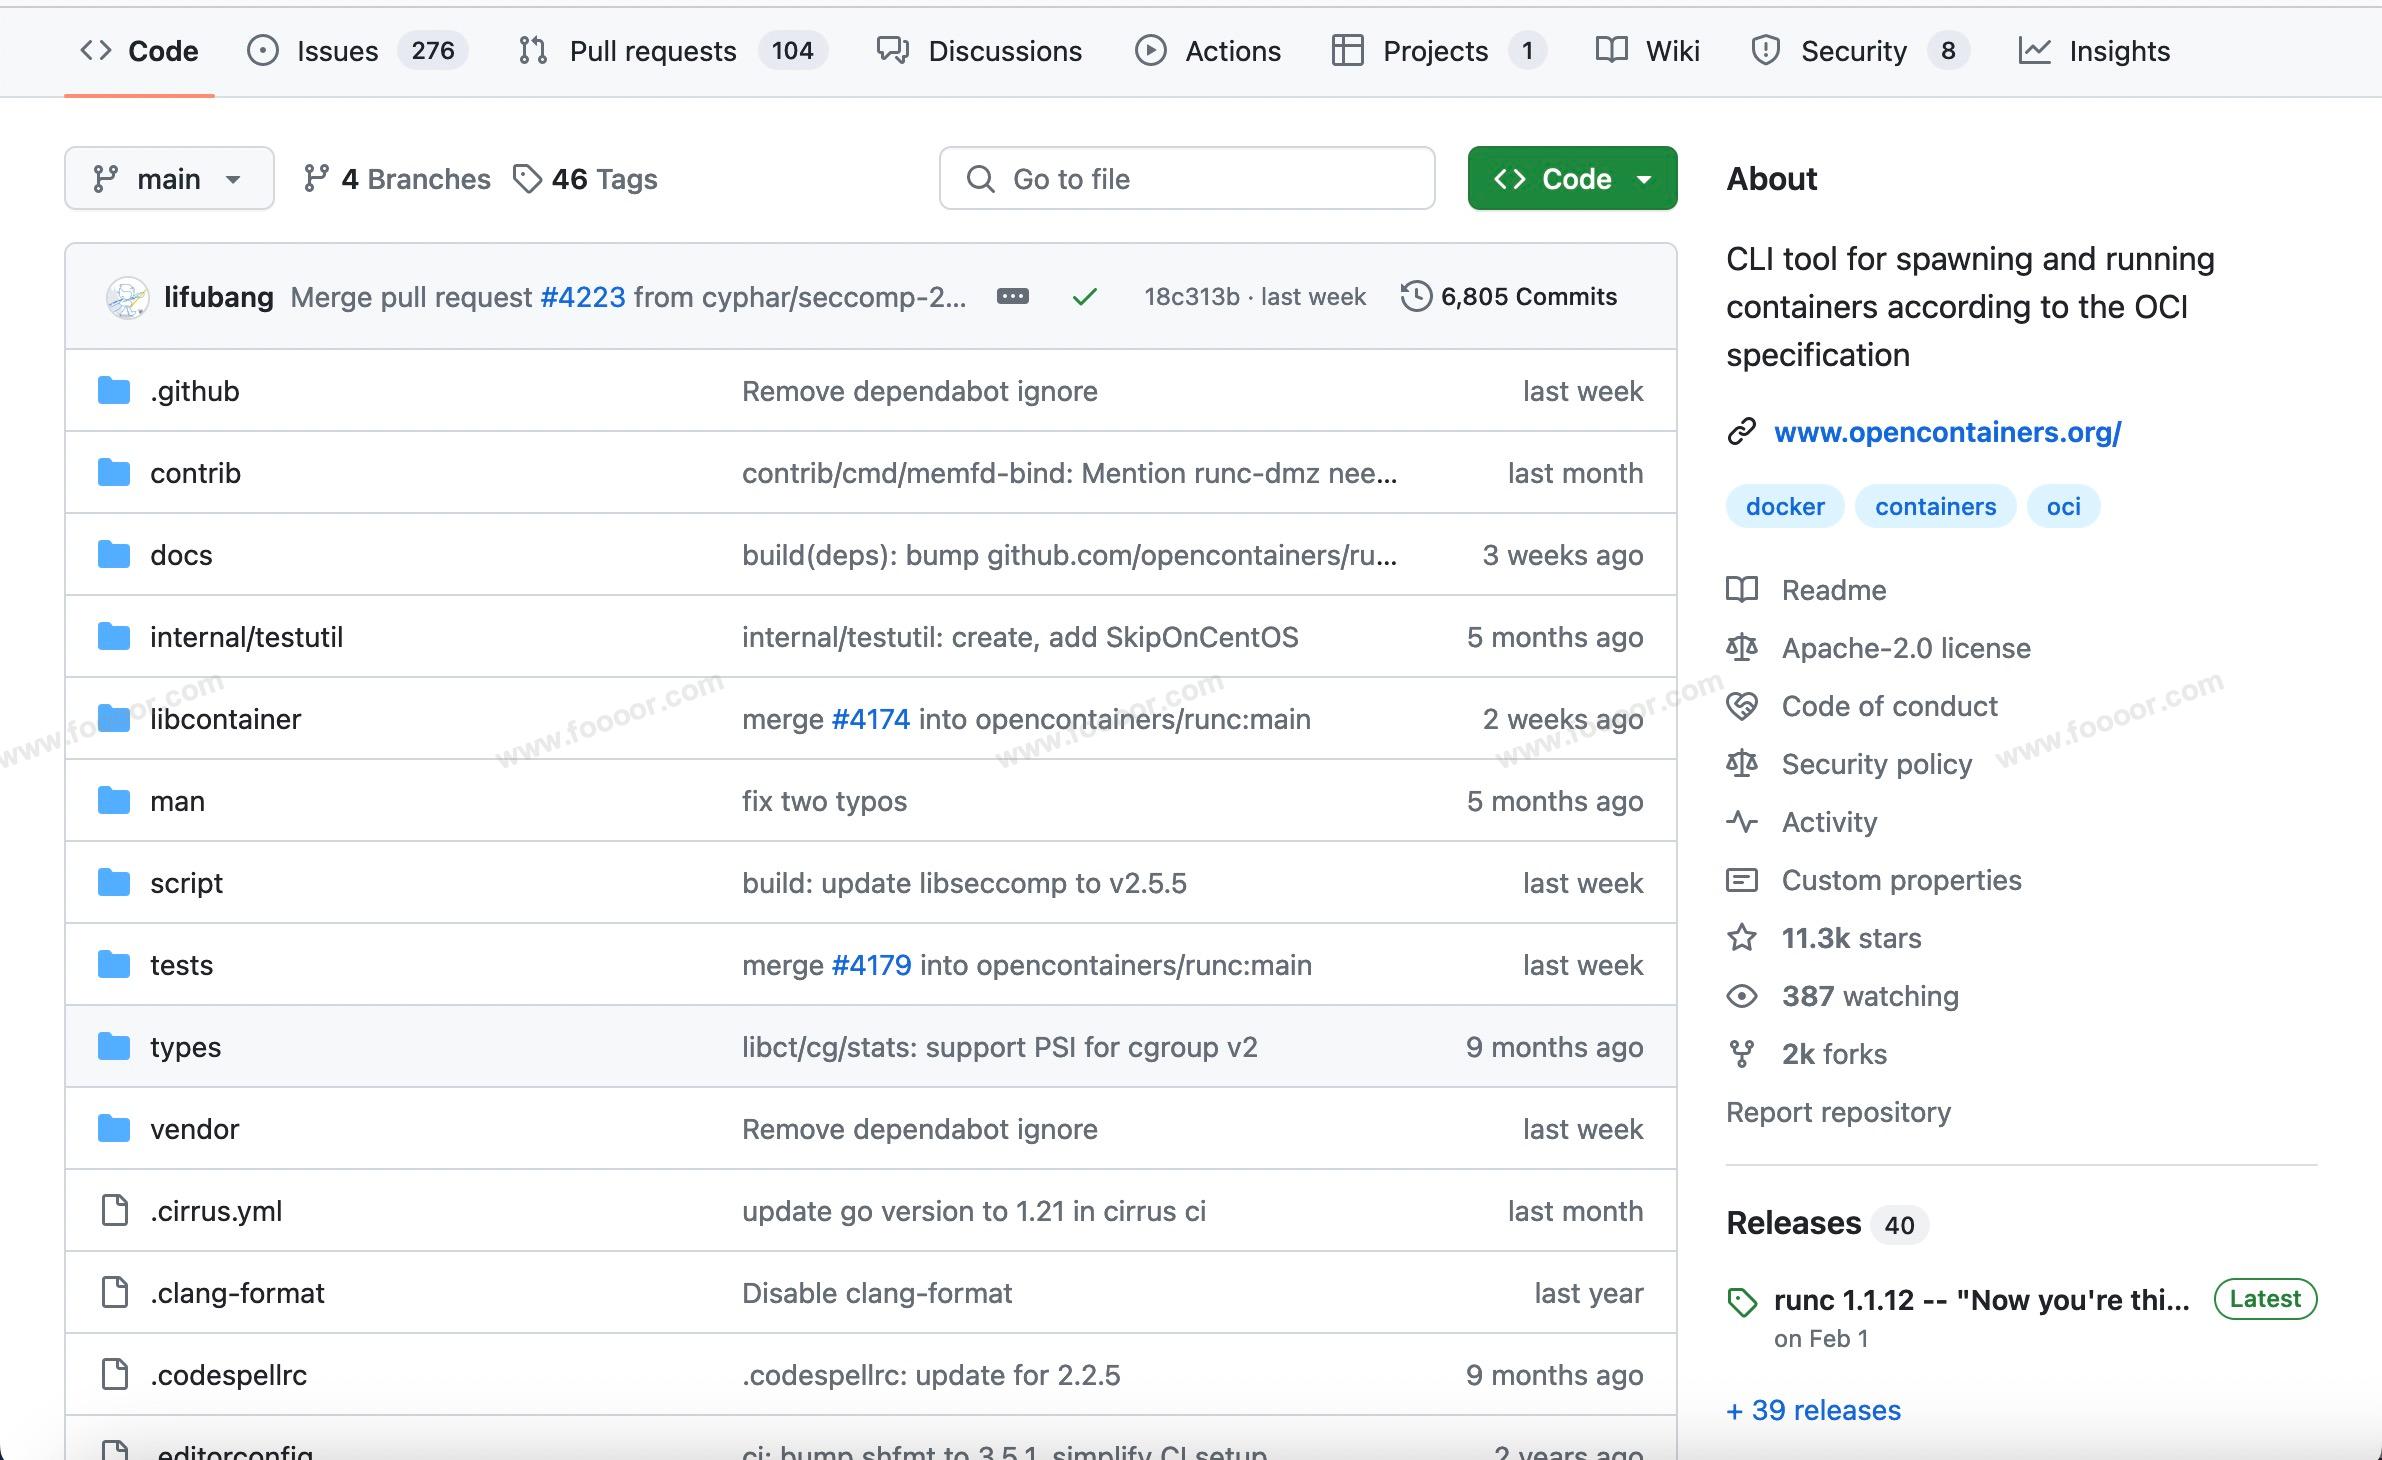Viewport: 2382px width, 1460px height.
Task: Click the fork icon next to 2k forks
Action: (1741, 1054)
